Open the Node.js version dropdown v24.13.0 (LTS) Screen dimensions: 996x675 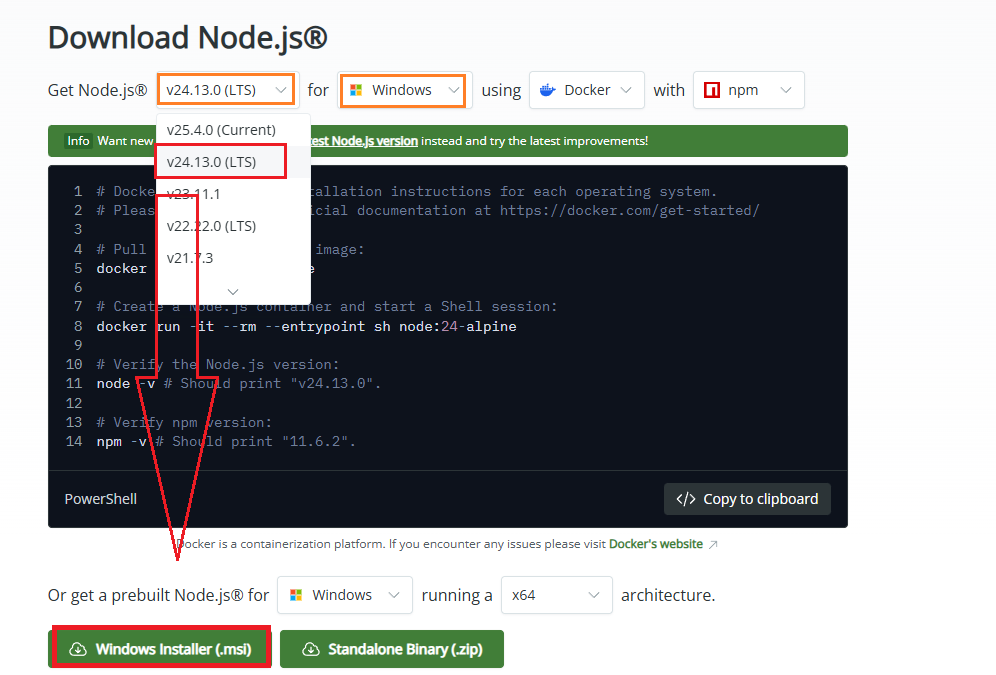226,90
